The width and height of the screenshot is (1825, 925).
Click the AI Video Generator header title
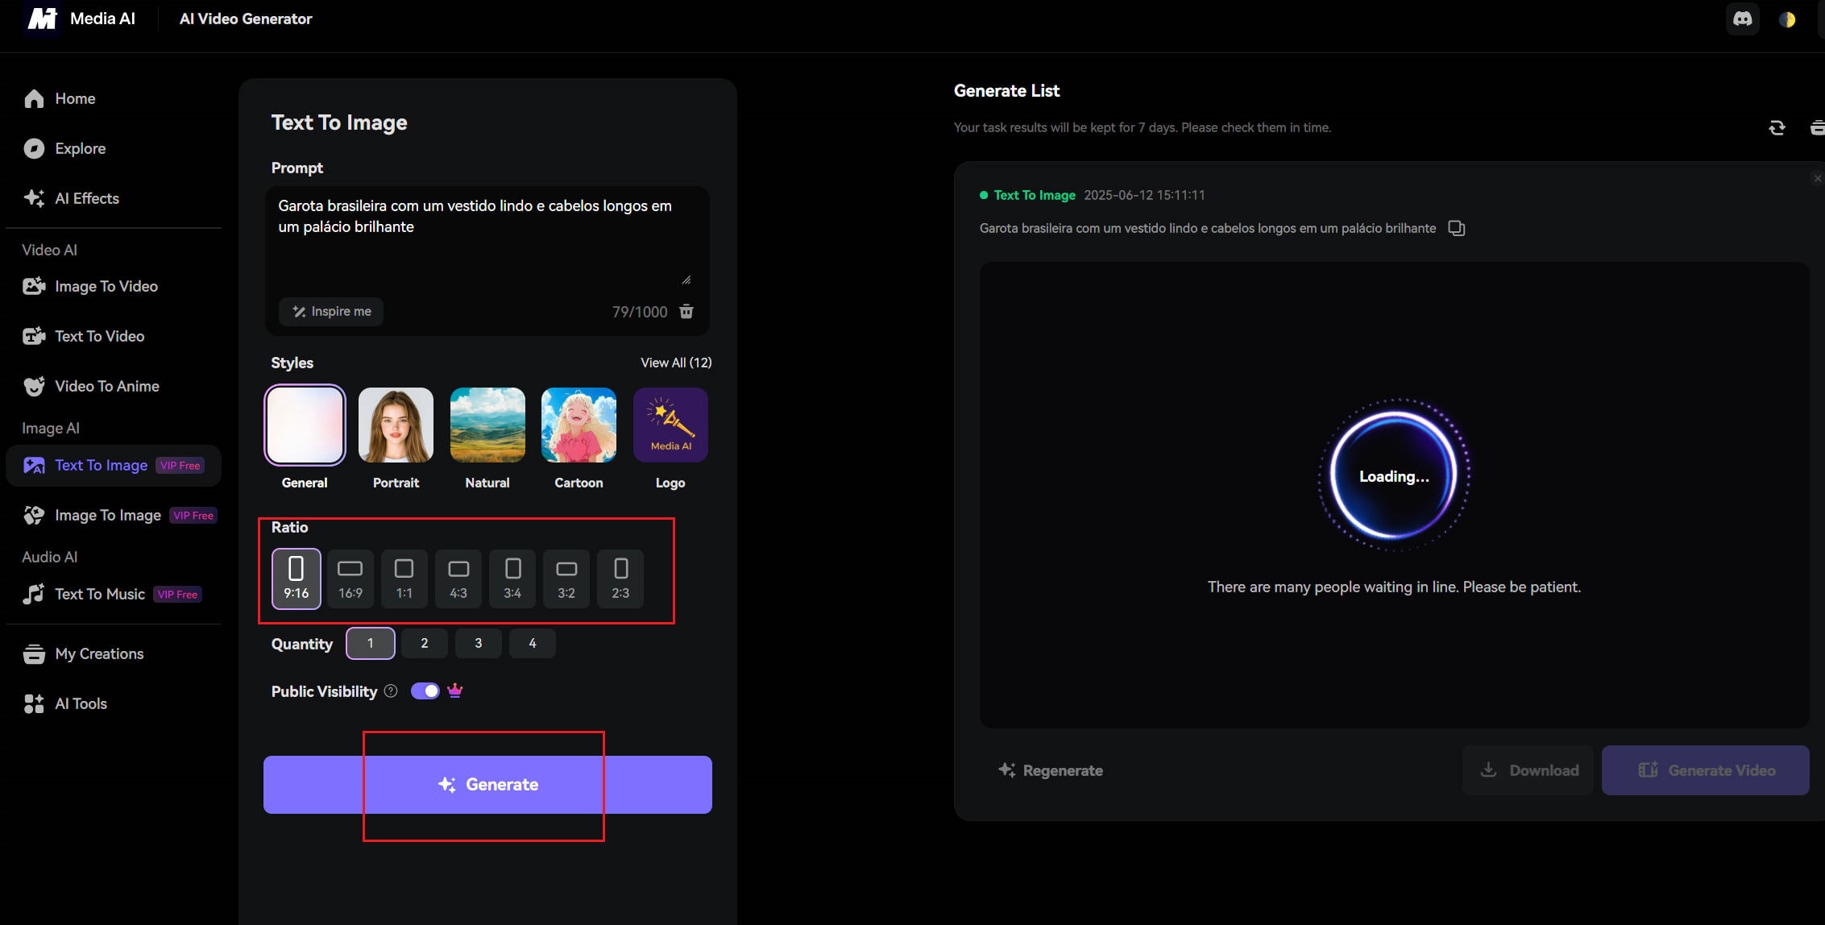(x=246, y=19)
